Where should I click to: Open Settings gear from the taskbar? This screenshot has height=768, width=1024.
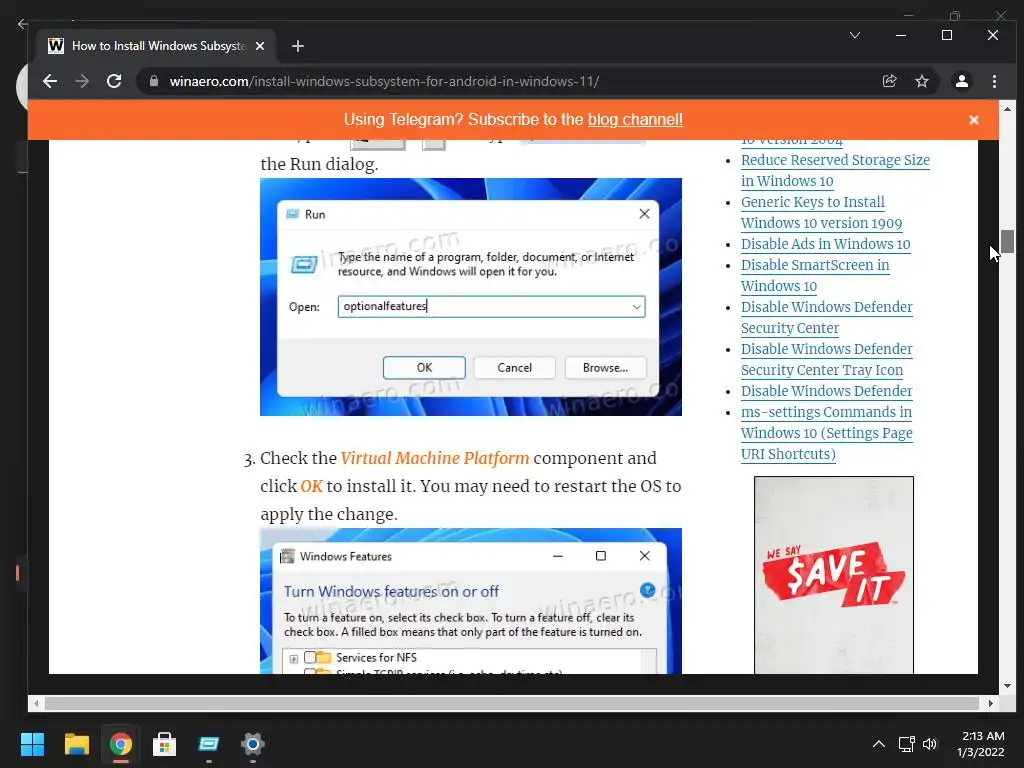(253, 744)
